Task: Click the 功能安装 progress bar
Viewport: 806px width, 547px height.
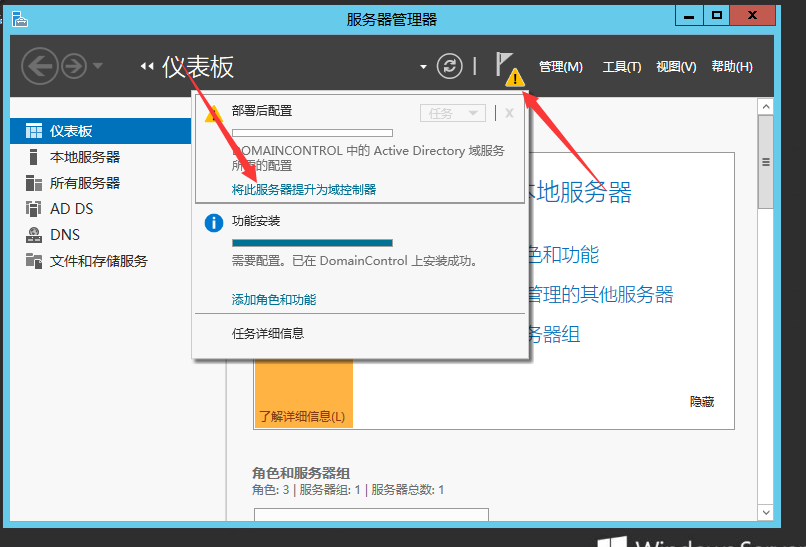Action: tap(313, 243)
